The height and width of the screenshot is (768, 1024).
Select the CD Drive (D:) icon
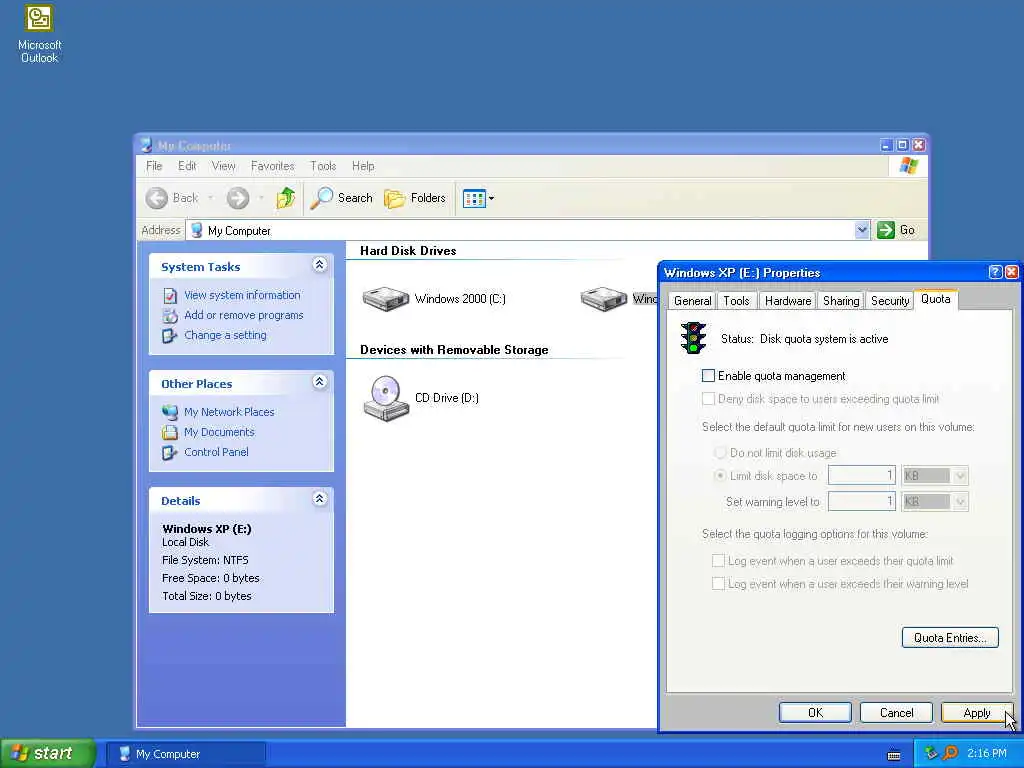(386, 398)
